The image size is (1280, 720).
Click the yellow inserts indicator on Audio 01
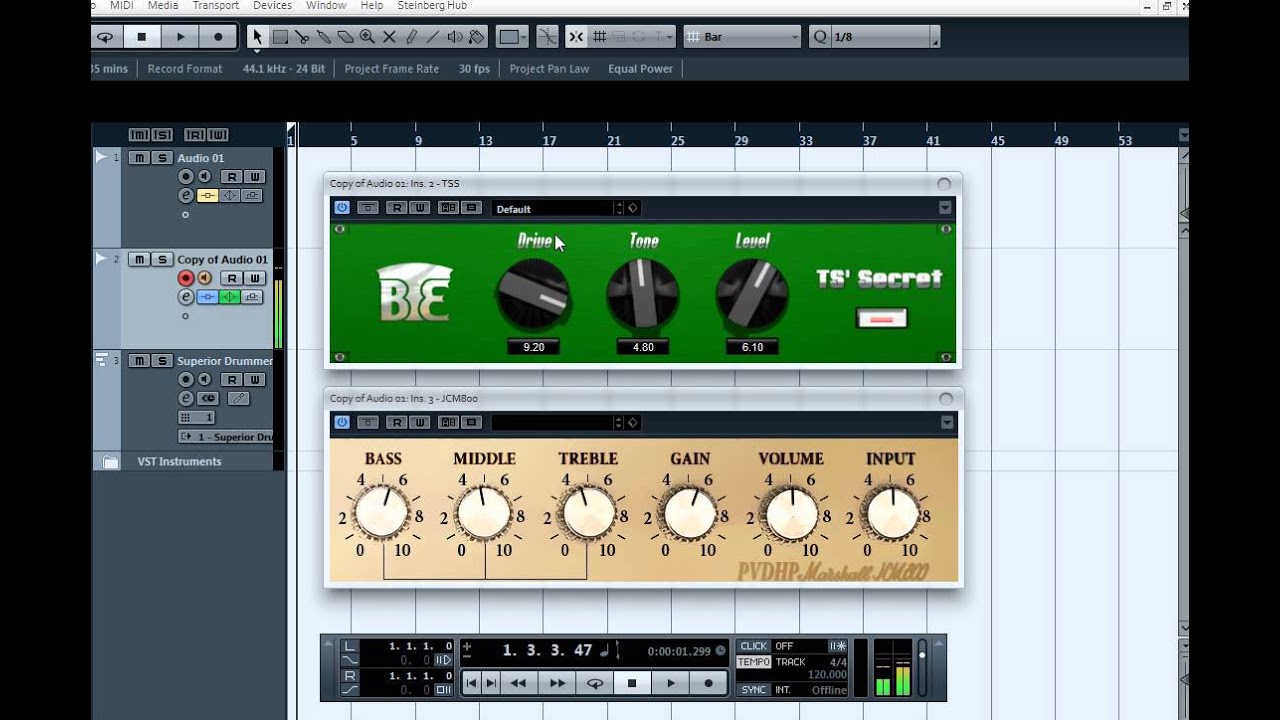point(208,196)
